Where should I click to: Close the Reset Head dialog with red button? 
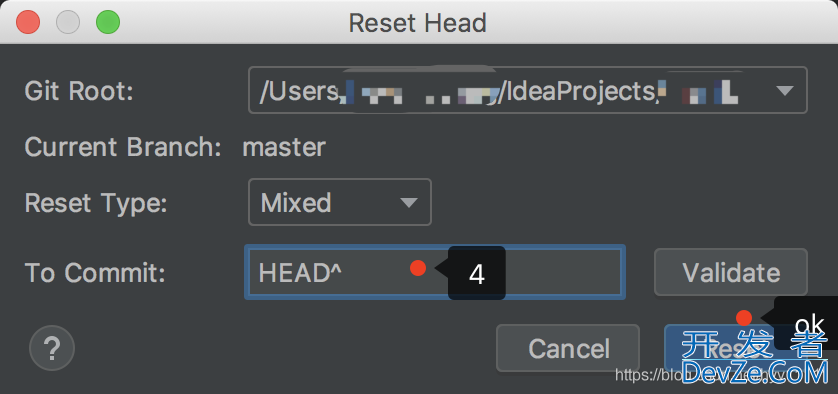pyautogui.click(x=28, y=22)
